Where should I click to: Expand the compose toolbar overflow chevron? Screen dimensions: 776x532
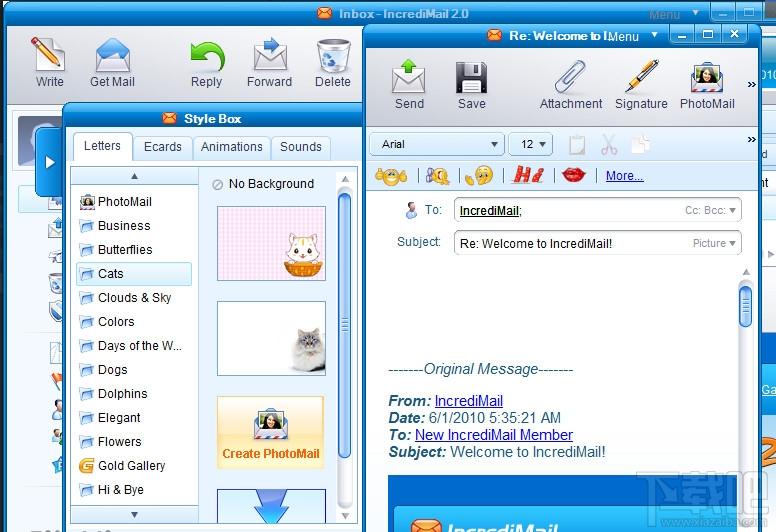click(x=751, y=85)
